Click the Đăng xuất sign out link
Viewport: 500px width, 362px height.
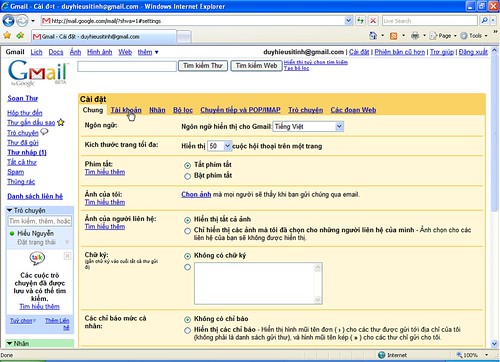(473, 52)
